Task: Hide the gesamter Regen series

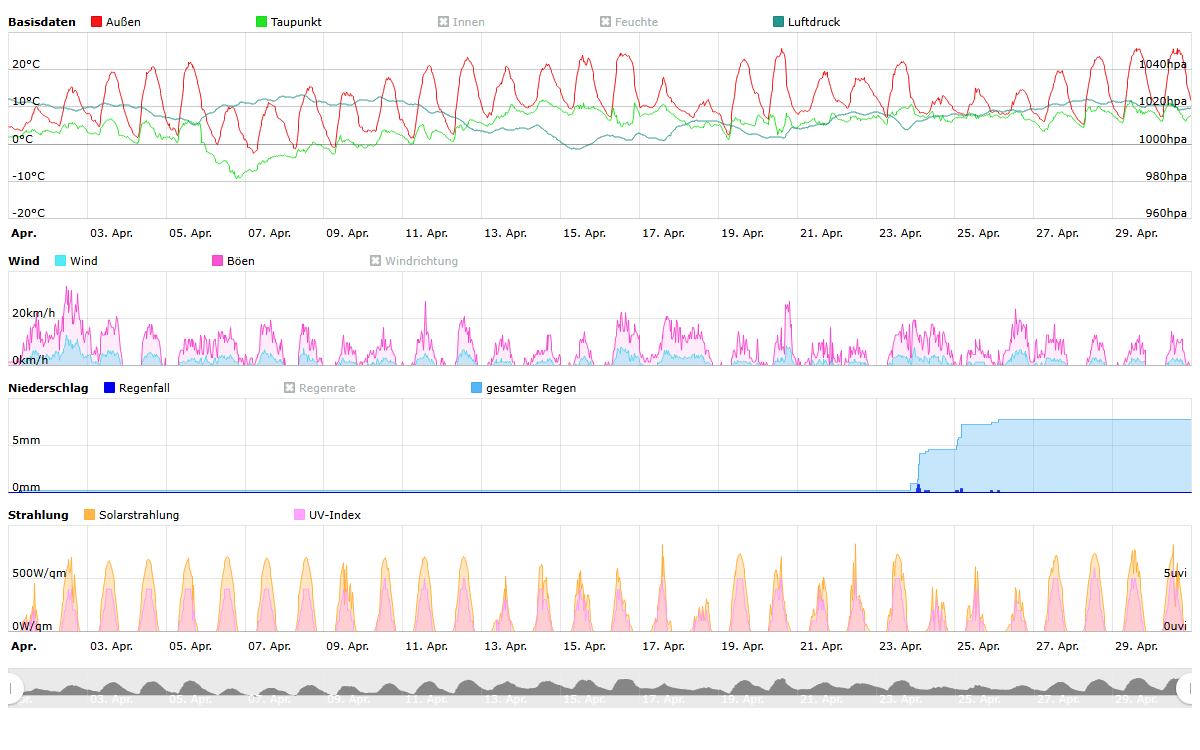Action: coord(530,388)
